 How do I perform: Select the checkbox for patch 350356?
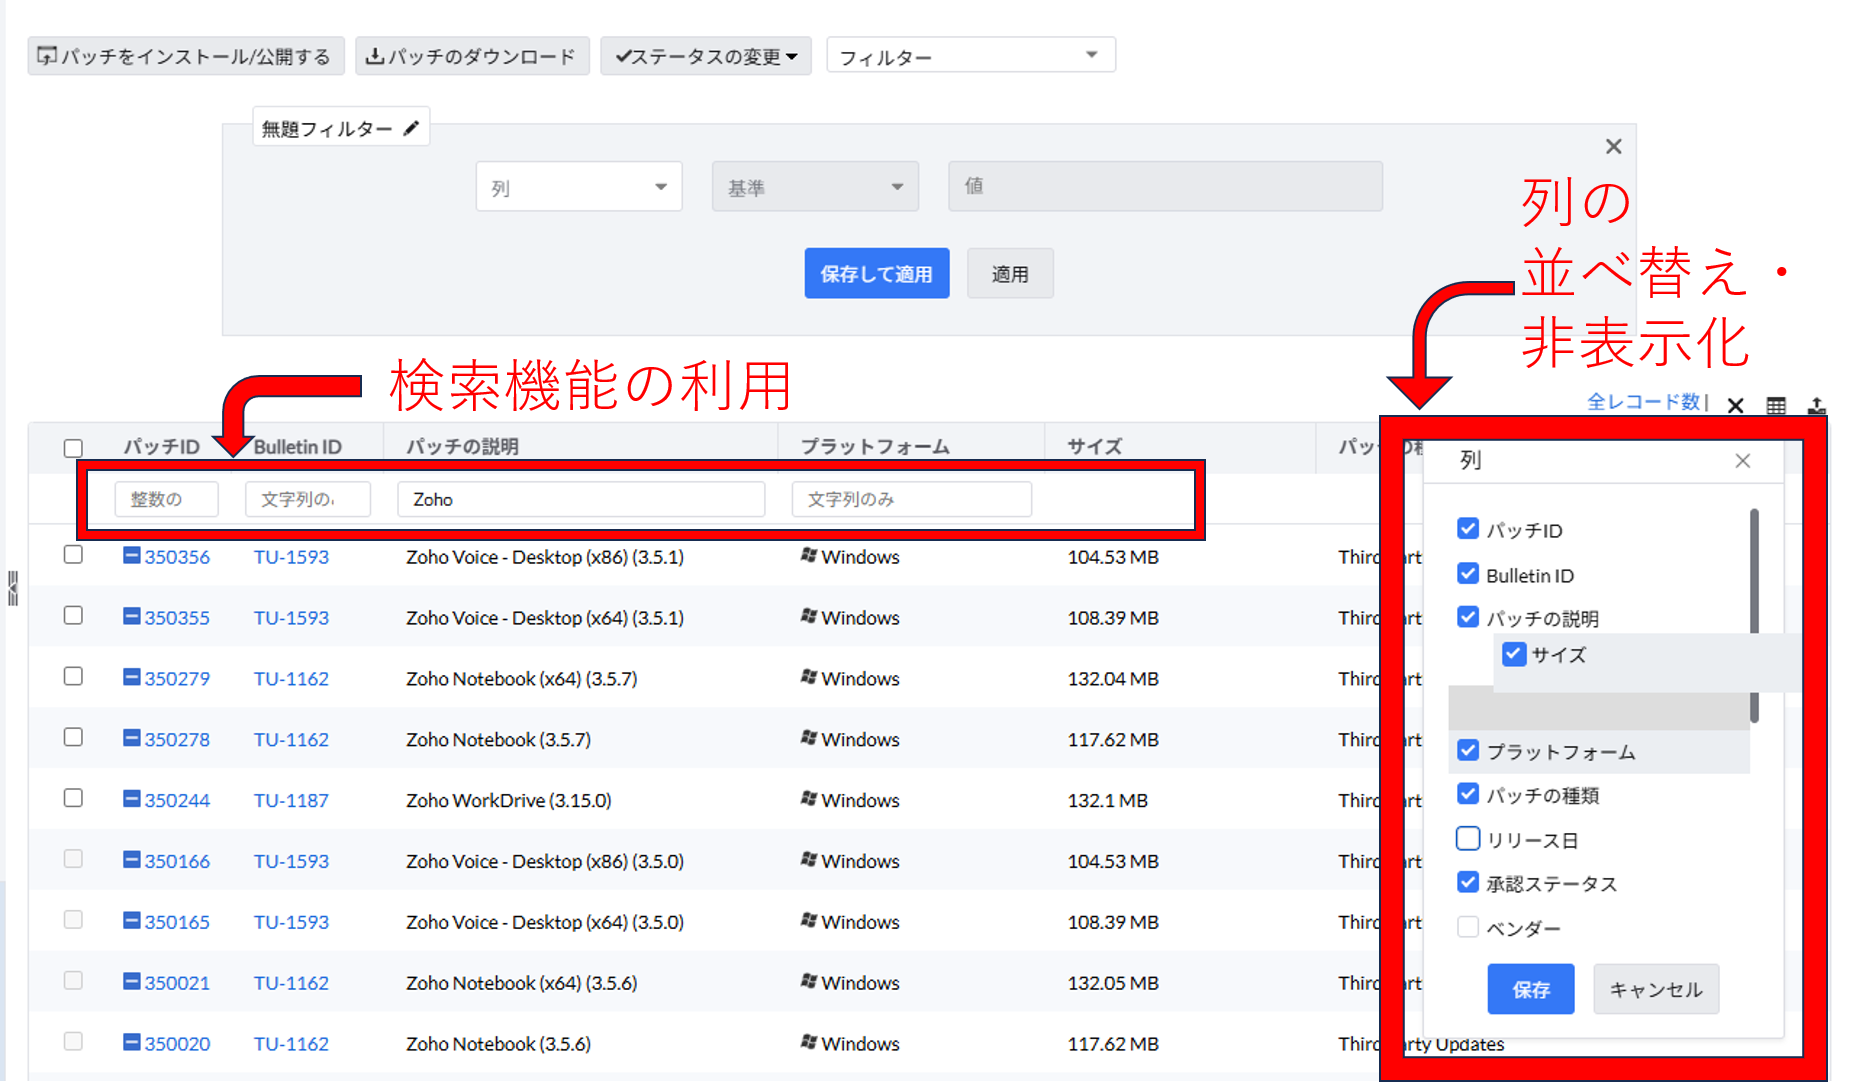pyautogui.click(x=73, y=554)
